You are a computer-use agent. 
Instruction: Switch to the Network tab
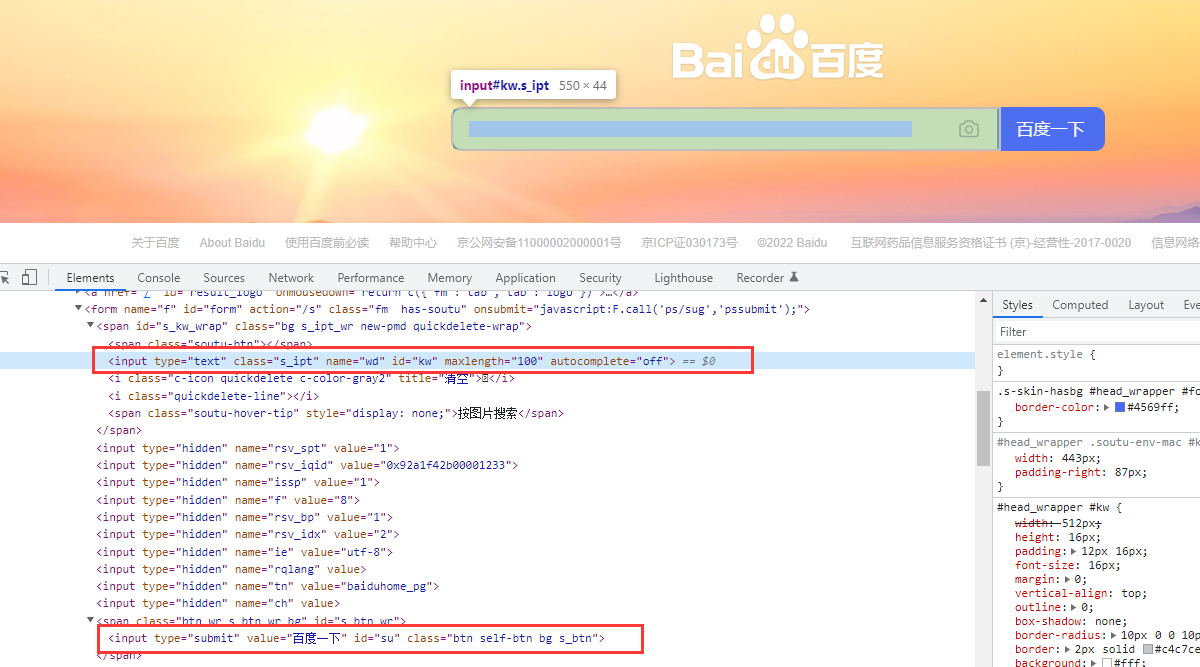pos(291,278)
